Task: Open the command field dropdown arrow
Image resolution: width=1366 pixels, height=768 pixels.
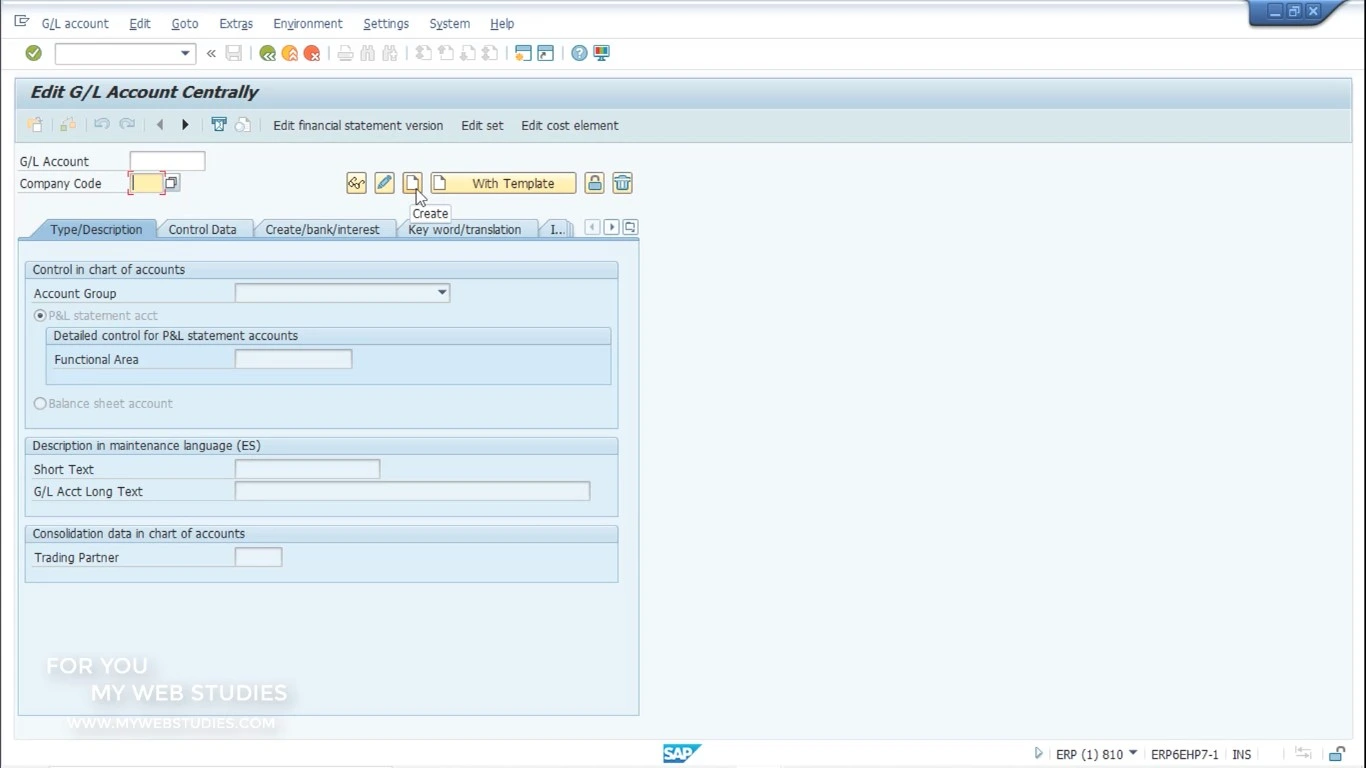Action: [x=185, y=53]
